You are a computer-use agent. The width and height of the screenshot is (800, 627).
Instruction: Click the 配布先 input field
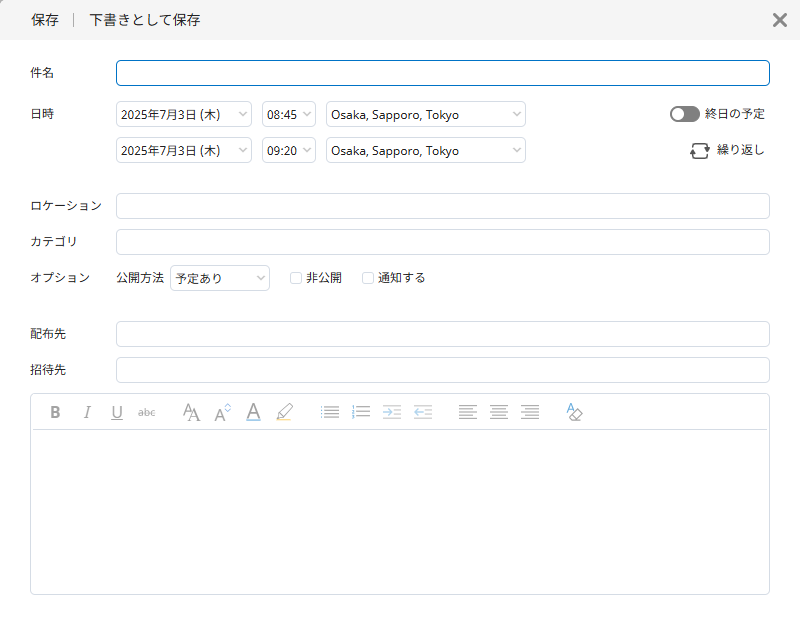coord(443,334)
